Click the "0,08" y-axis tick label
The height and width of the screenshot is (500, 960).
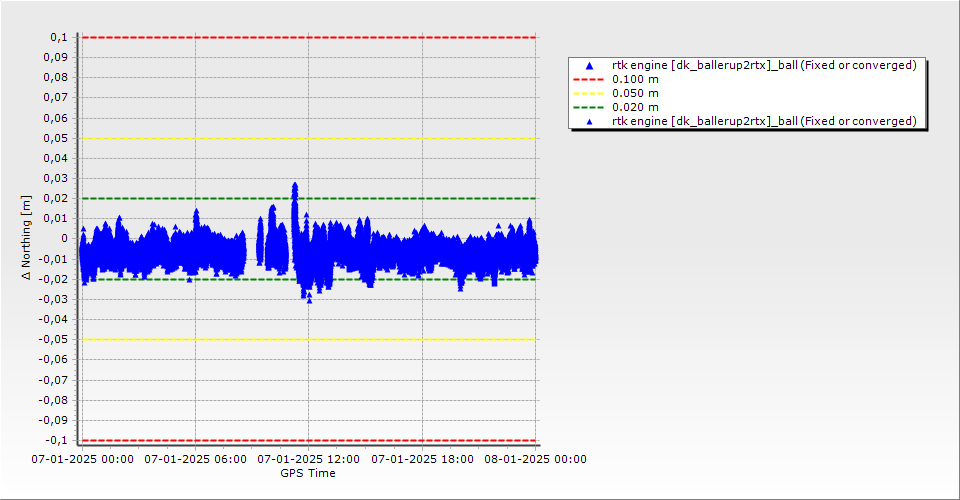pos(56,78)
